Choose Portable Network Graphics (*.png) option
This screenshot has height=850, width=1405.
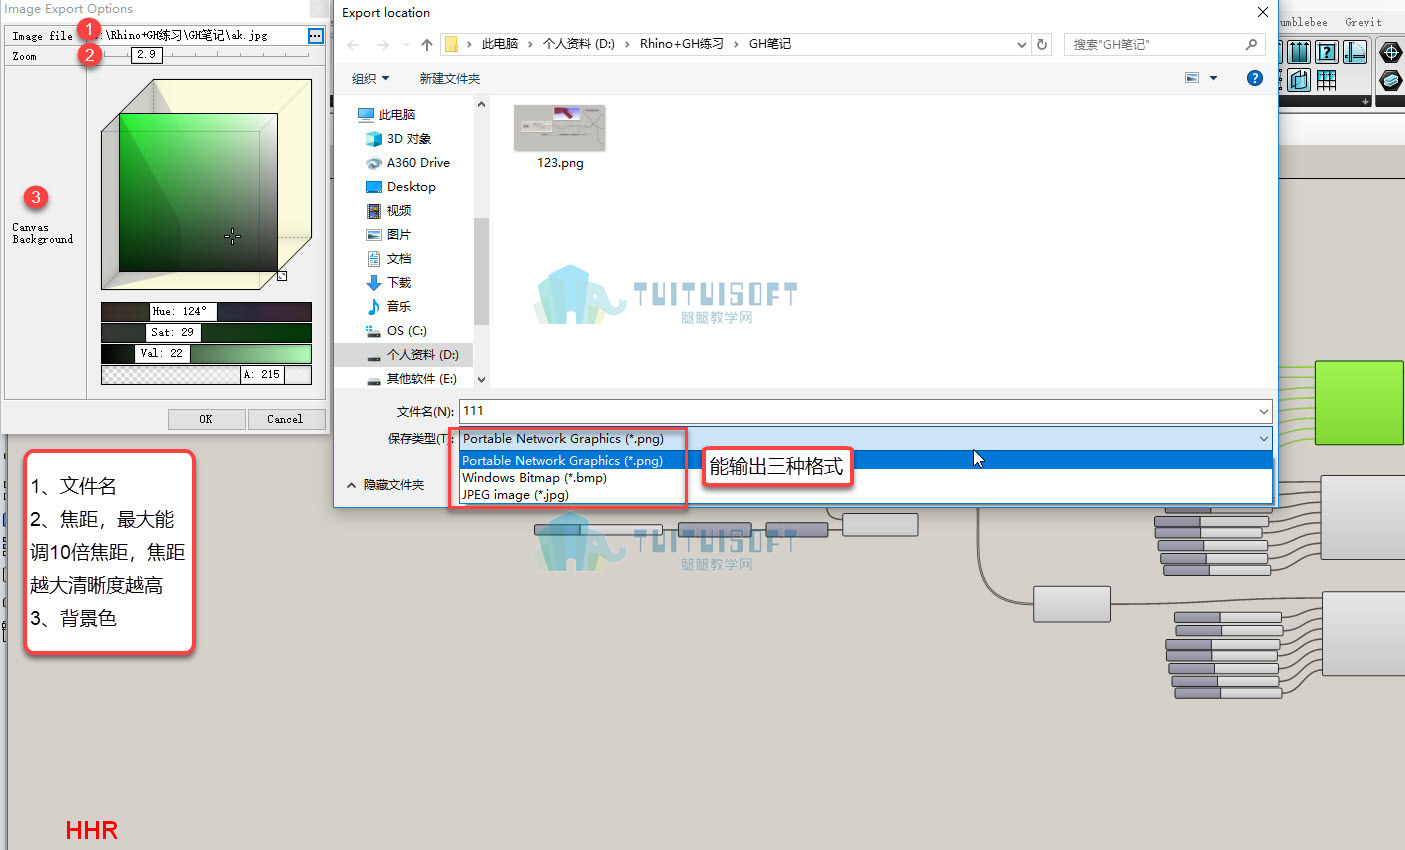coord(866,461)
